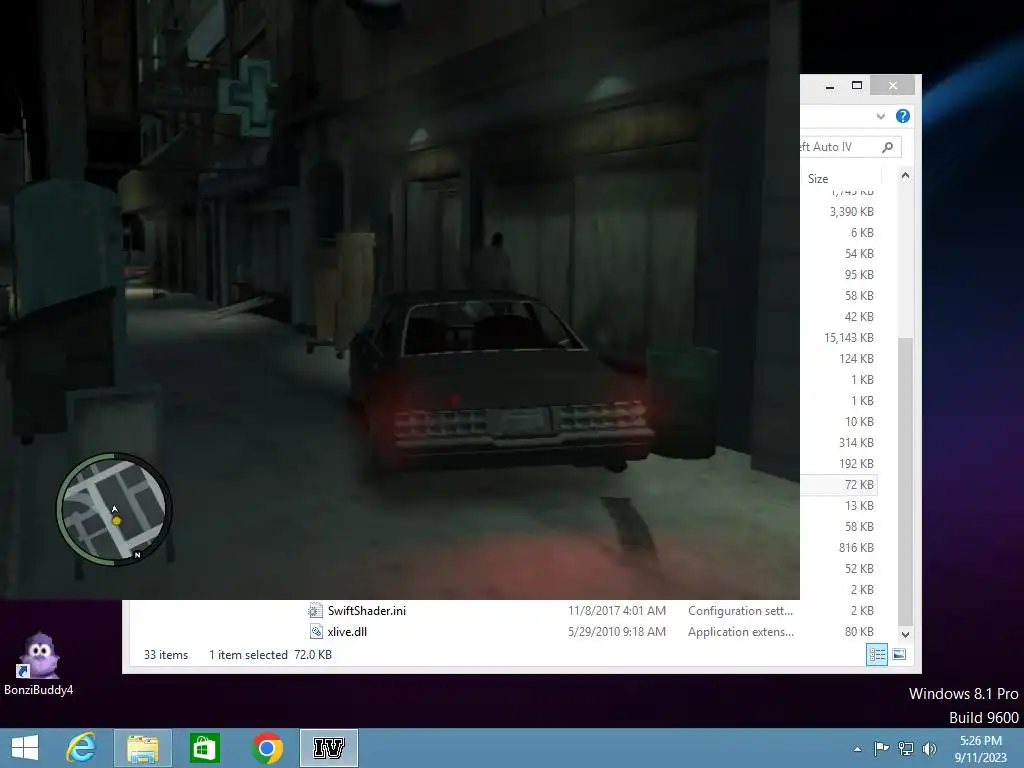Image resolution: width=1024 pixels, height=768 pixels.
Task: Switch Explorer to large icons view
Action: 899,654
